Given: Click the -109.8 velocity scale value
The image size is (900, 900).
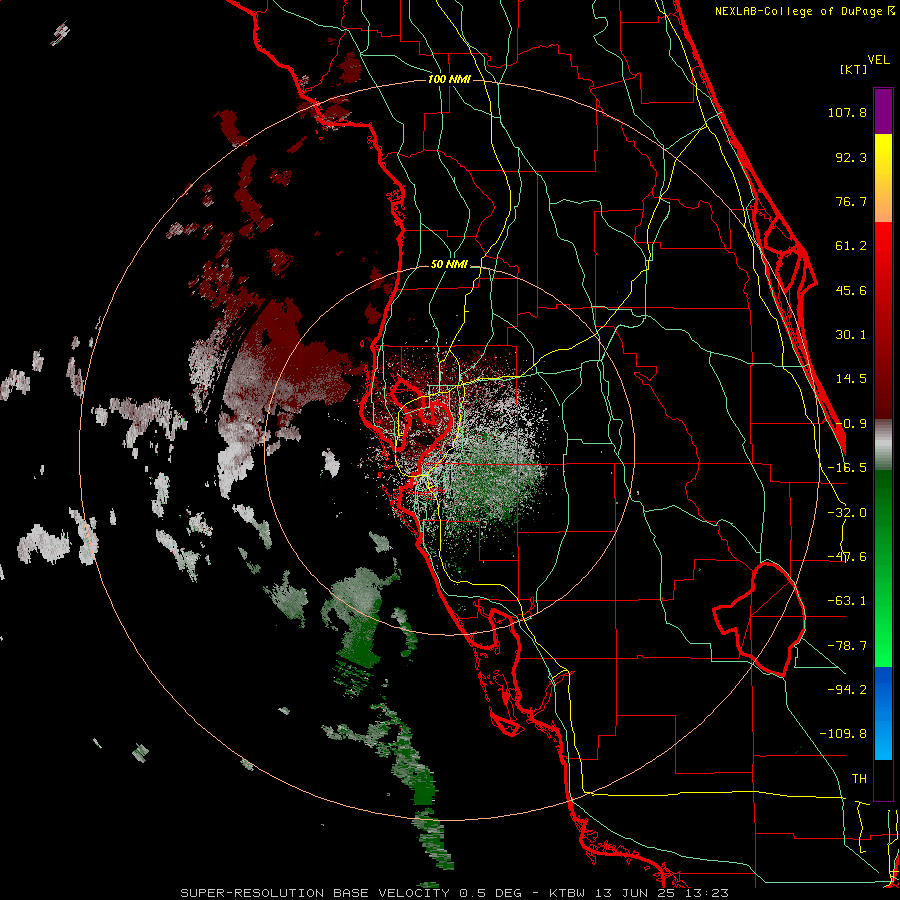Looking at the screenshot, I should click(x=843, y=734).
